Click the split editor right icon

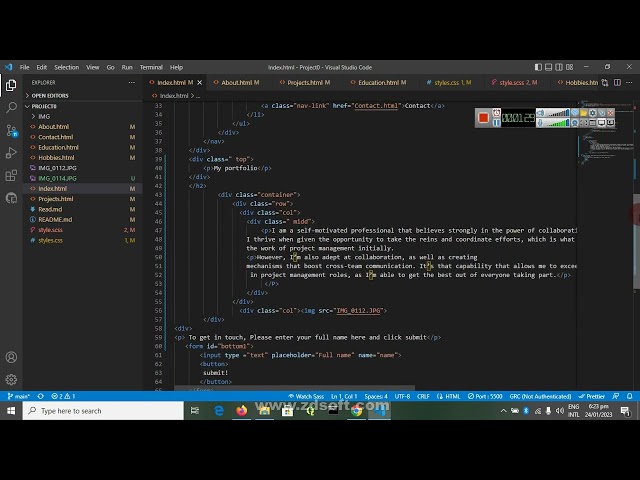(617, 82)
